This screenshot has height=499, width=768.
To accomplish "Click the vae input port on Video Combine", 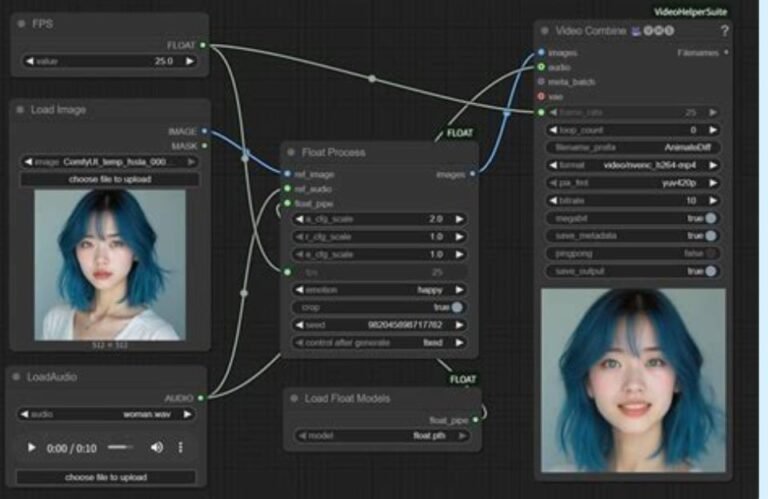I will [x=541, y=96].
